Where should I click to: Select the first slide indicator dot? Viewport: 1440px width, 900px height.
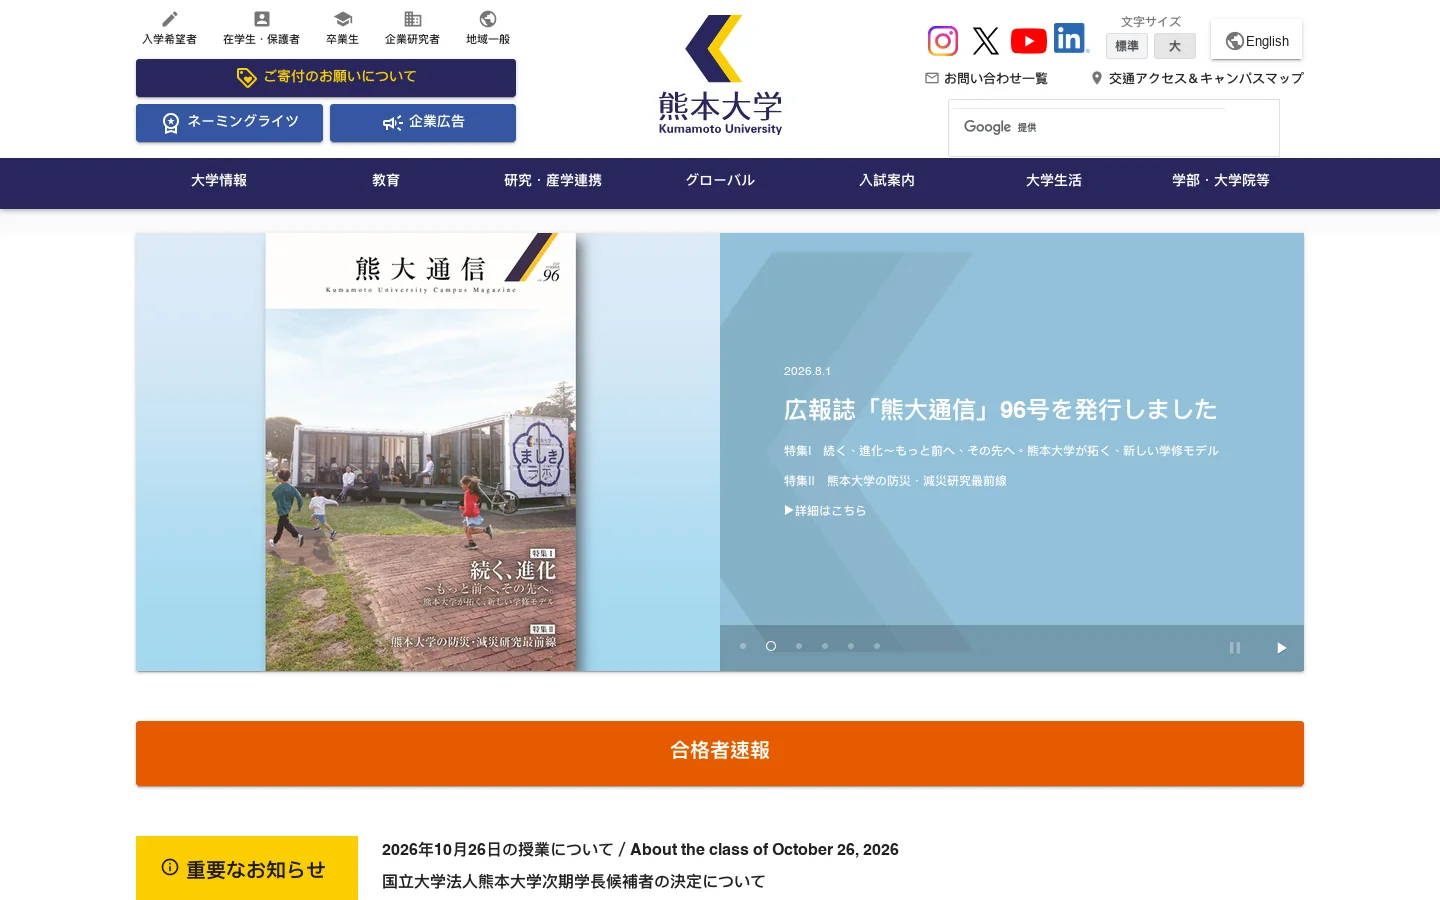click(x=743, y=646)
